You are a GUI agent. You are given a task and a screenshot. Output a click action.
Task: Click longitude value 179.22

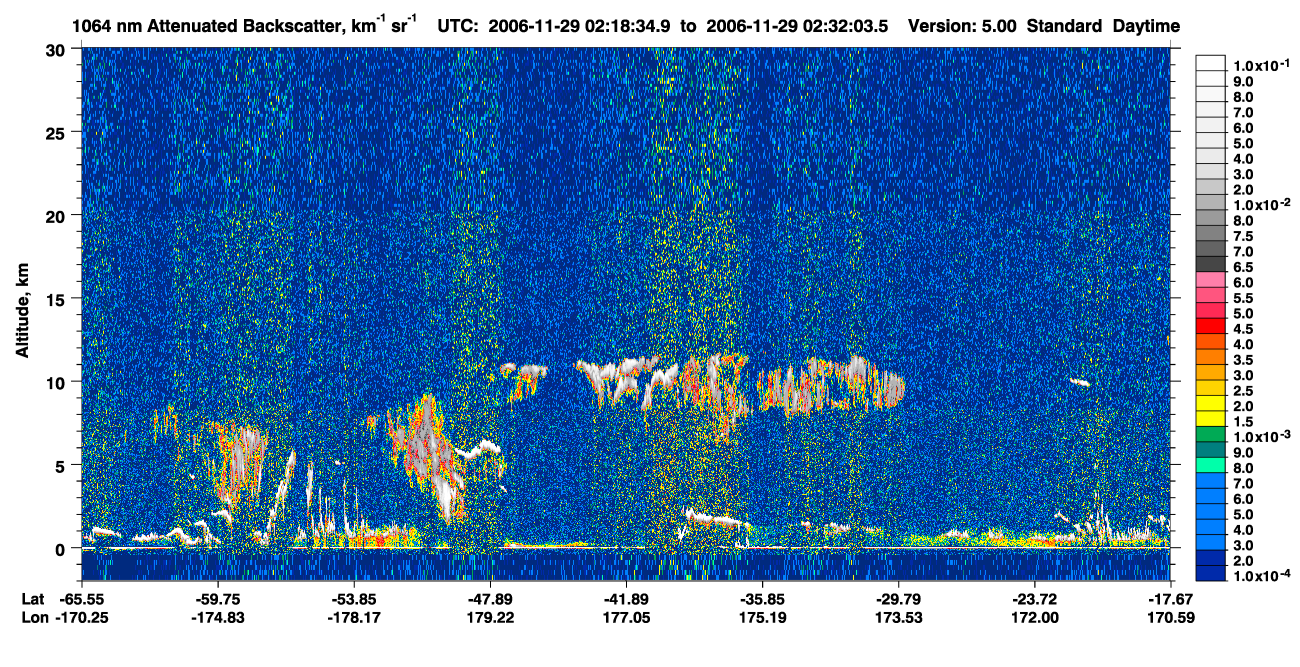[490, 618]
